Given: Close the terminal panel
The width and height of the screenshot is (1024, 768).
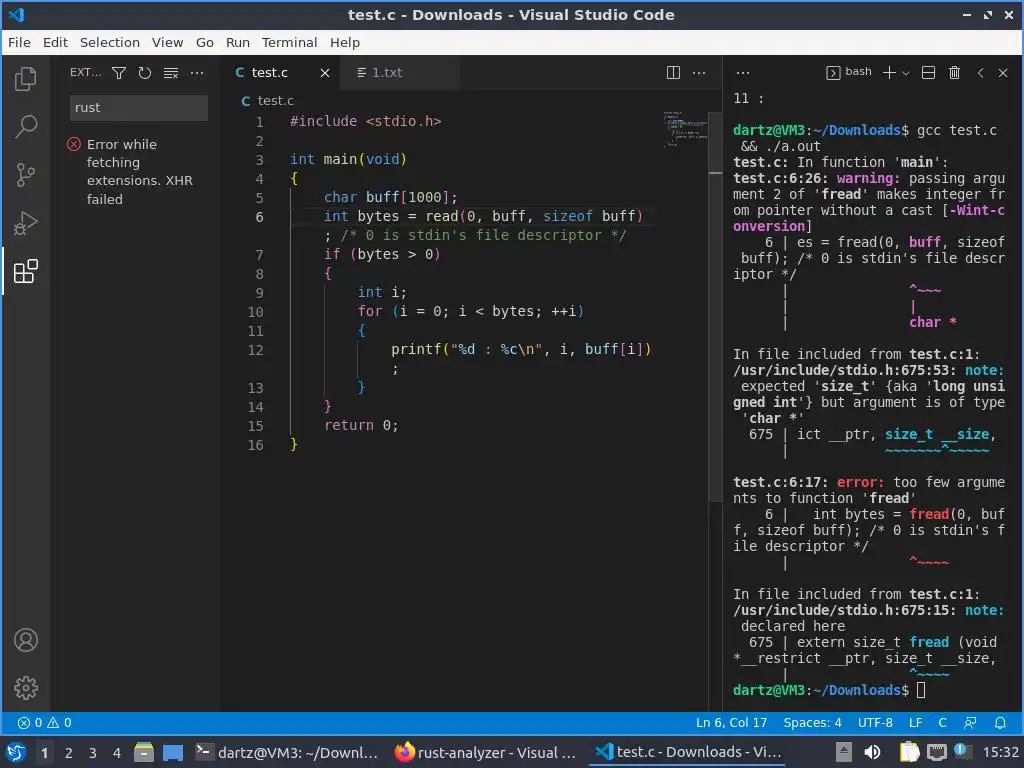Looking at the screenshot, I should pyautogui.click(x=1003, y=72).
